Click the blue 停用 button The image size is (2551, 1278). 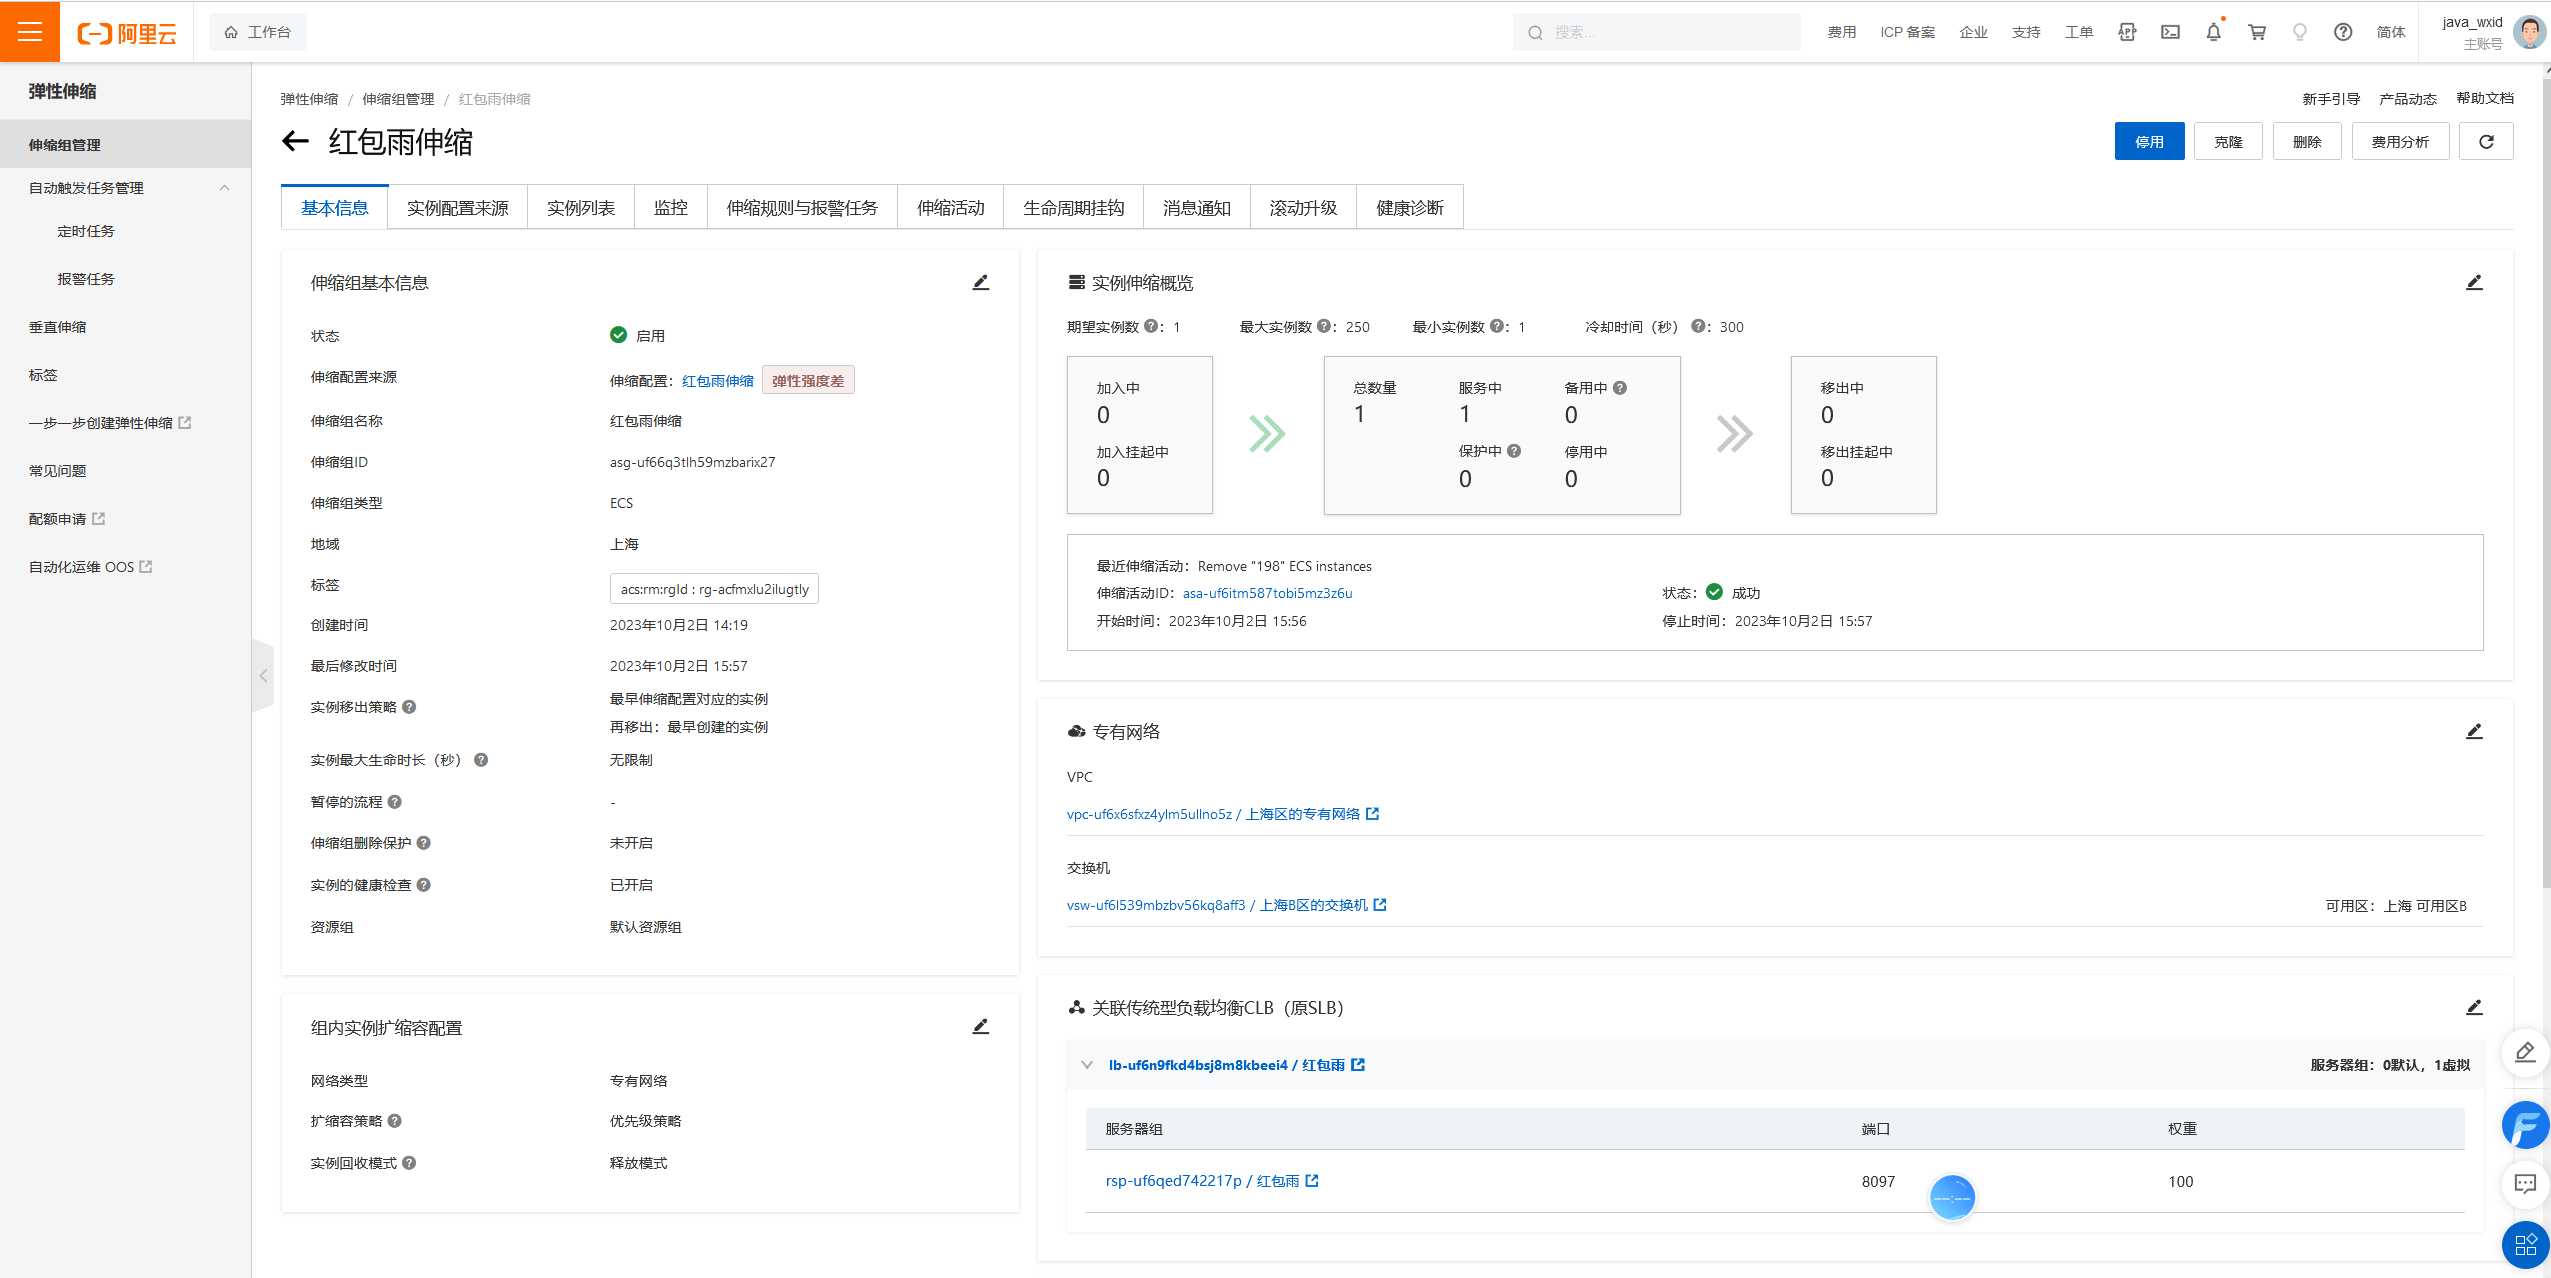2148,142
